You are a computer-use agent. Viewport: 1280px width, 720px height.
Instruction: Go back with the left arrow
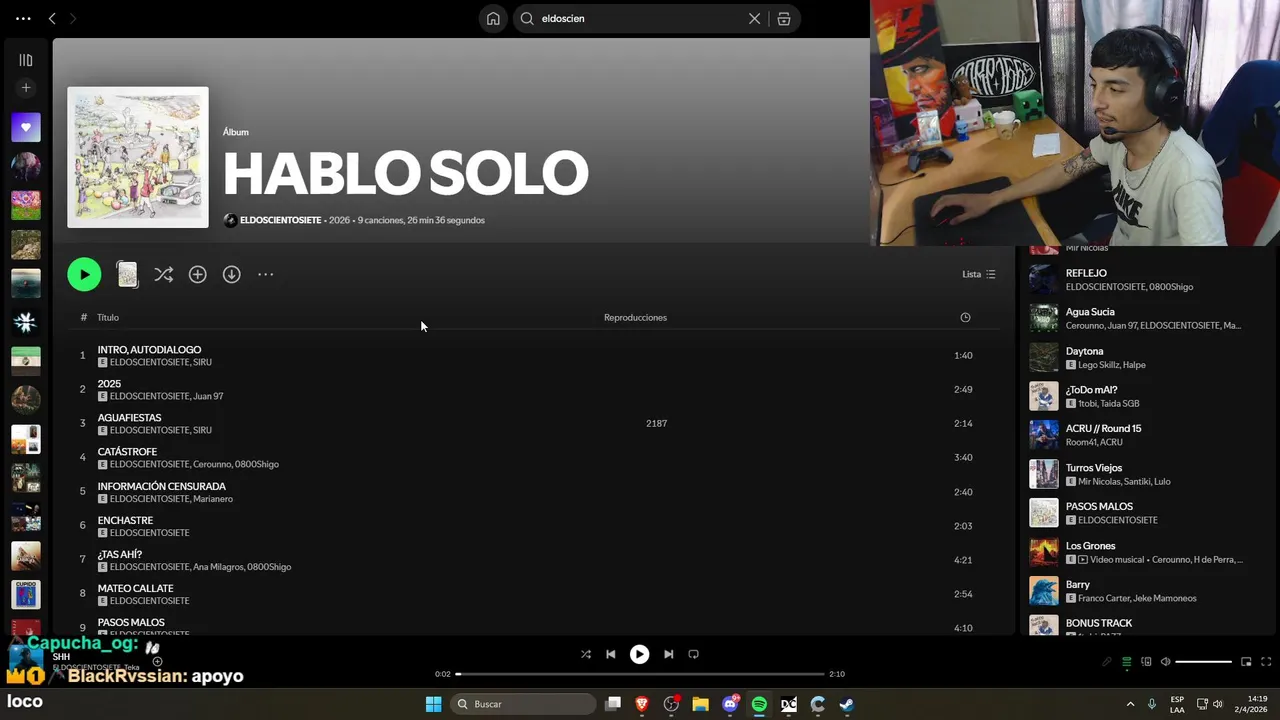point(52,18)
